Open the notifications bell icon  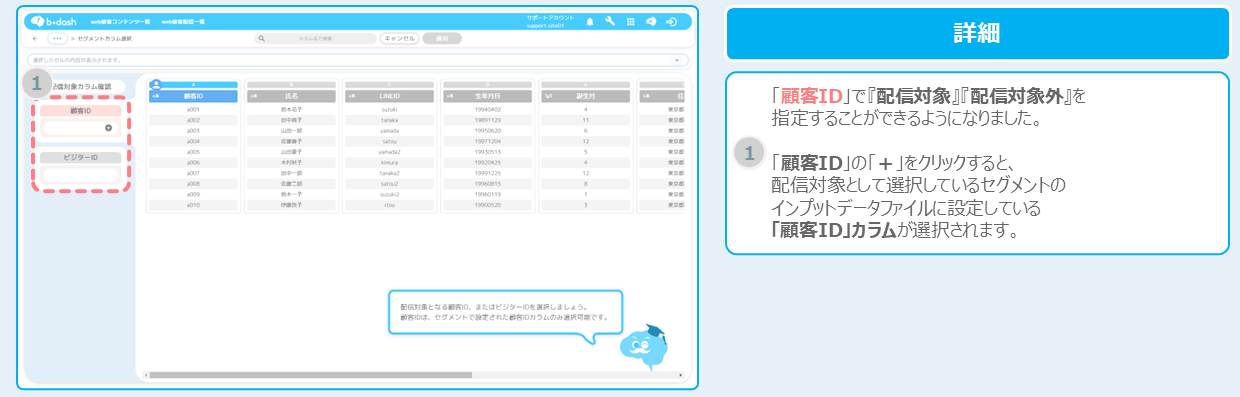pyautogui.click(x=589, y=21)
